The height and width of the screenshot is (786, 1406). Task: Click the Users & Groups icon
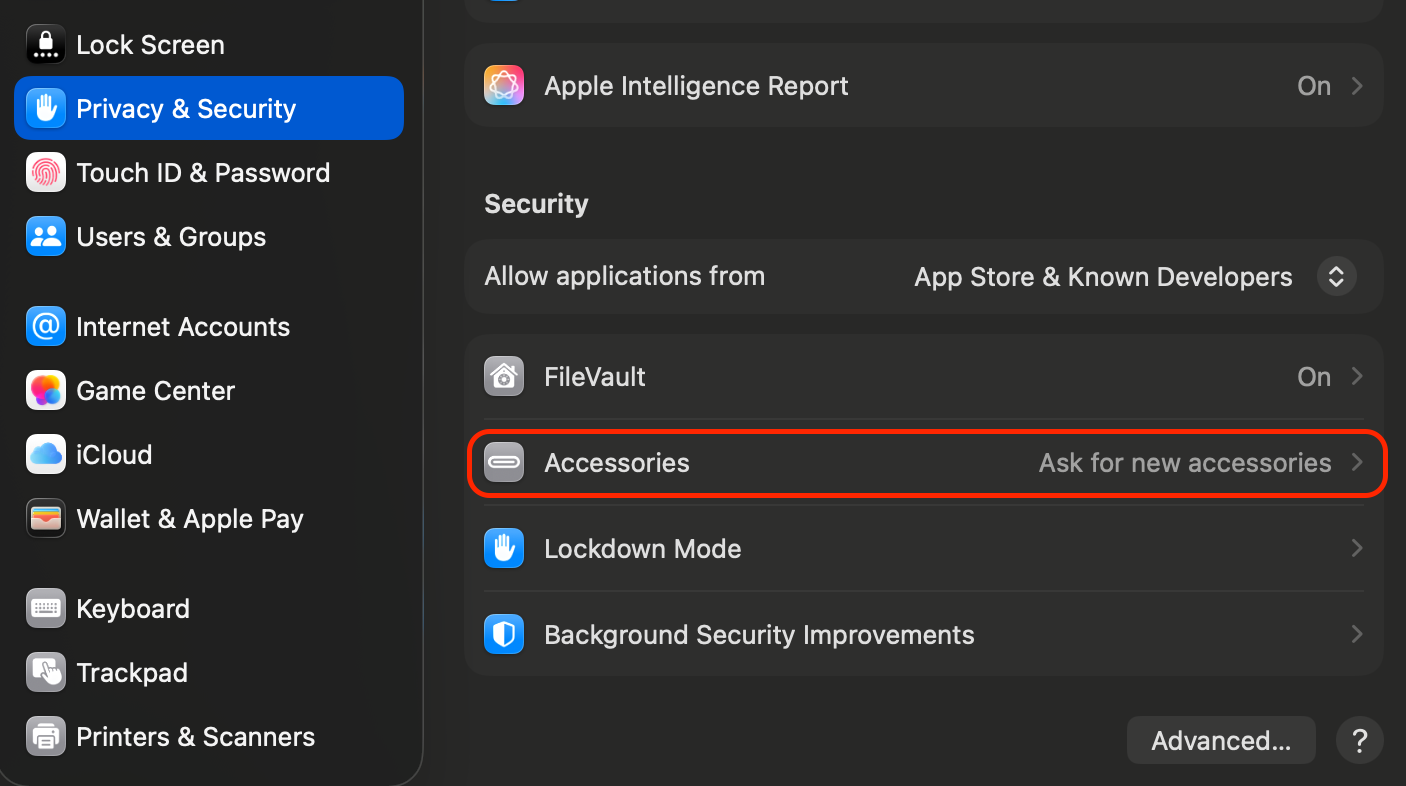click(x=46, y=237)
